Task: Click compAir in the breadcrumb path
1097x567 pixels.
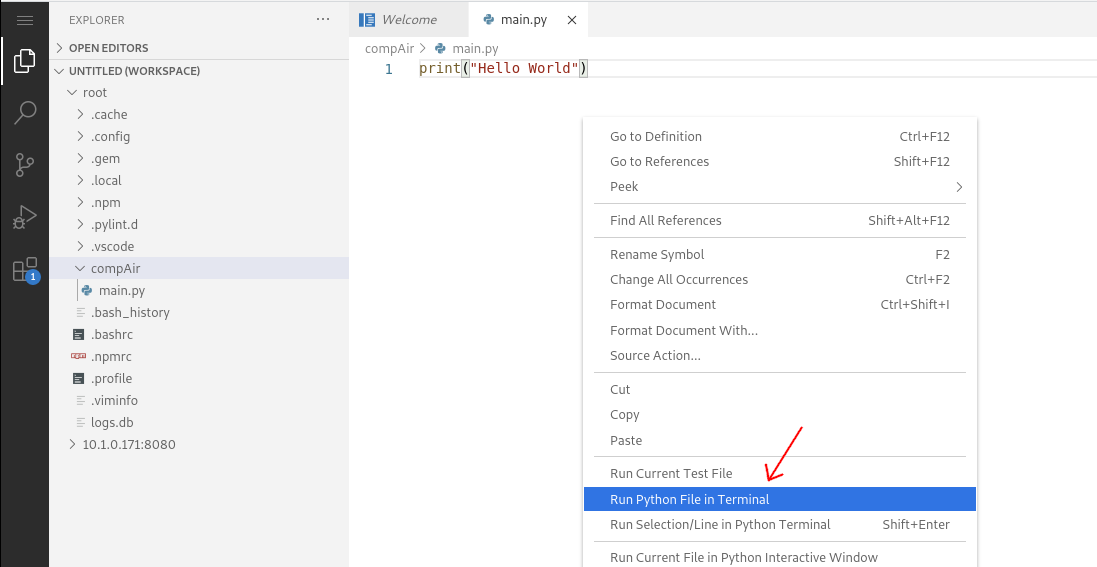Action: point(390,48)
